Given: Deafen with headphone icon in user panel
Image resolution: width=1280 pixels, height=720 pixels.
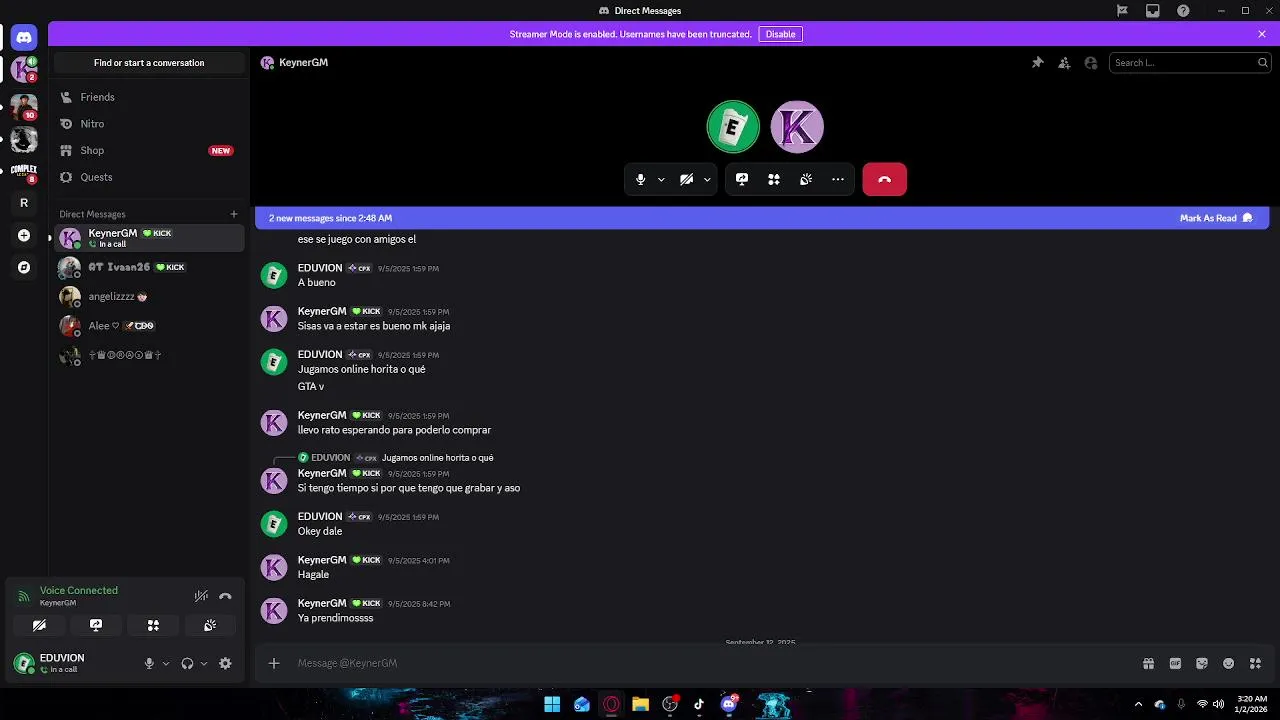Looking at the screenshot, I should pyautogui.click(x=187, y=663).
